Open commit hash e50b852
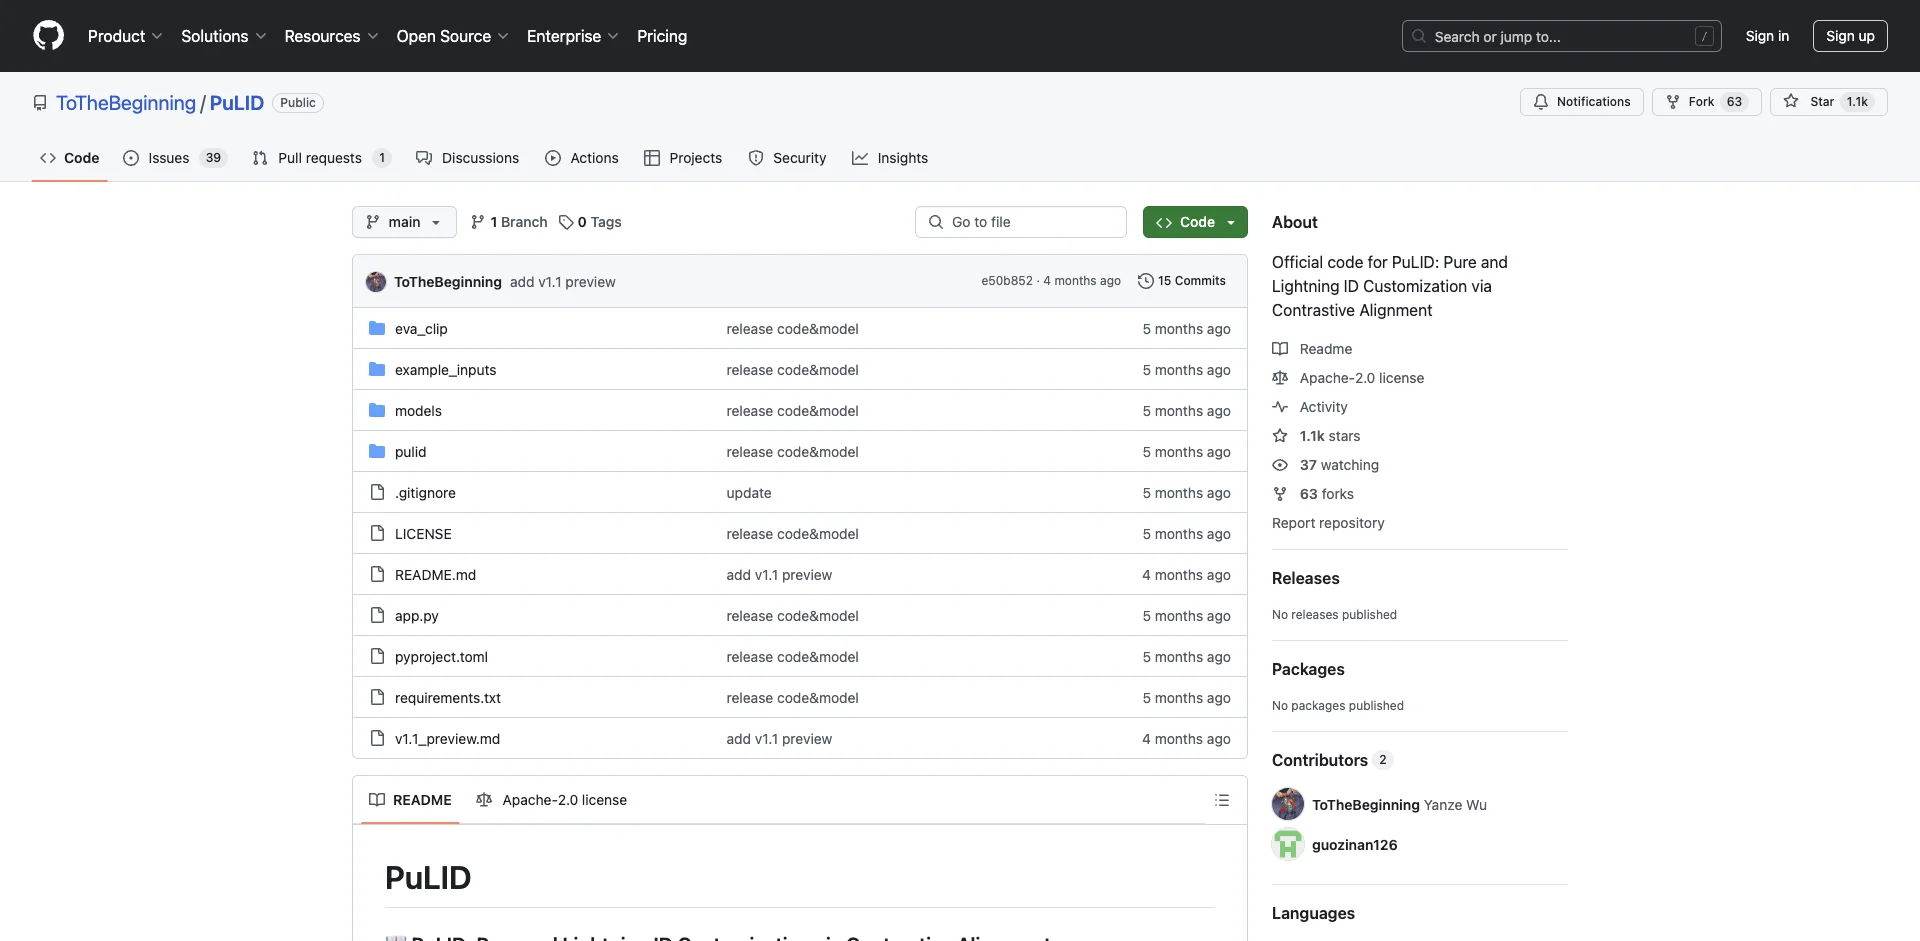Screen dimensions: 1920x941 (1007, 281)
